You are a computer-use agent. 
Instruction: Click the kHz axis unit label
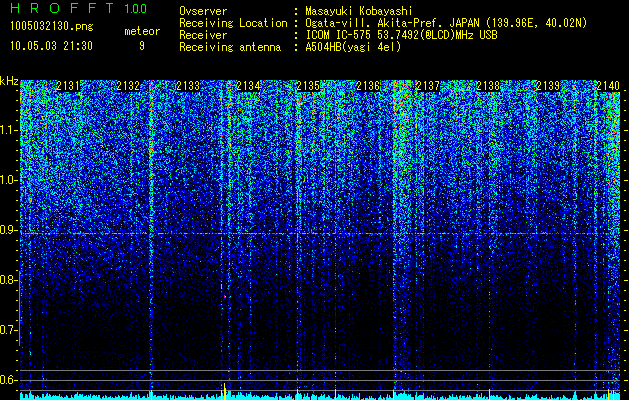(9, 81)
